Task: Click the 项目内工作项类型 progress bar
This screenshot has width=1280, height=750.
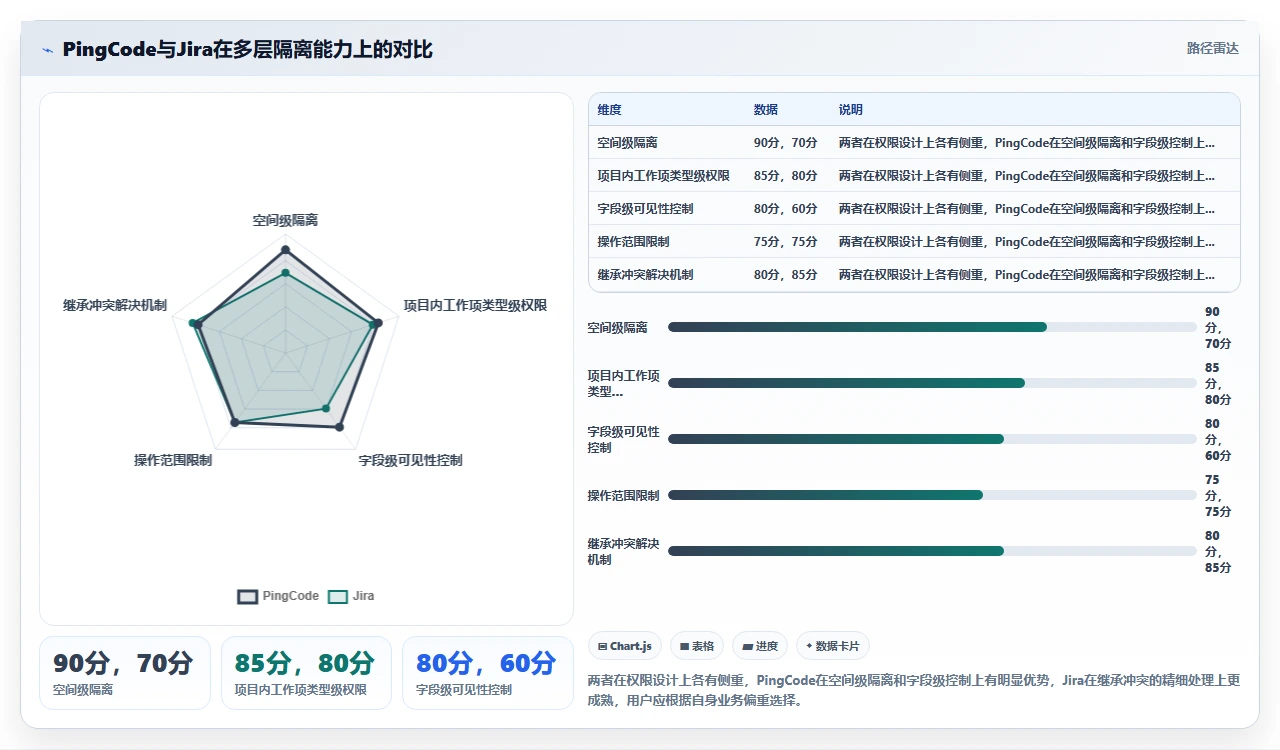Action: click(932, 383)
